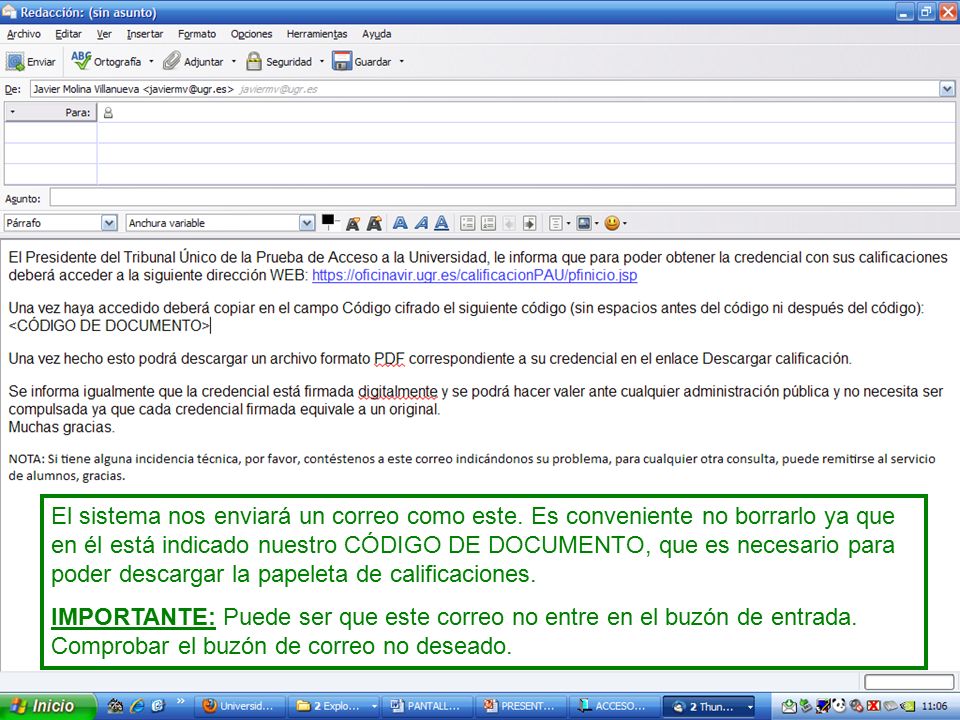The width and height of the screenshot is (960, 720).
Task: Switch to the PRESENT... PowerPoint taskbar button
Action: [x=522, y=706]
